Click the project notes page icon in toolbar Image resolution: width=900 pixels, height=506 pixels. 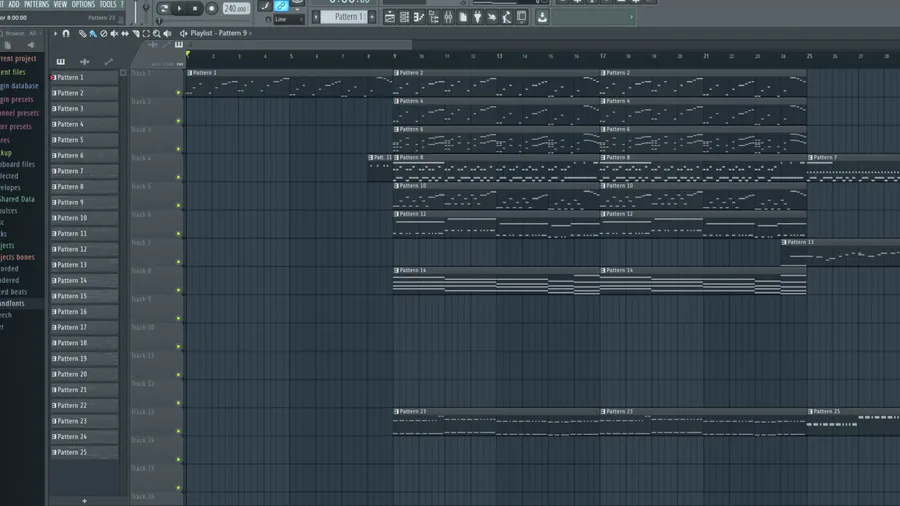(463, 17)
